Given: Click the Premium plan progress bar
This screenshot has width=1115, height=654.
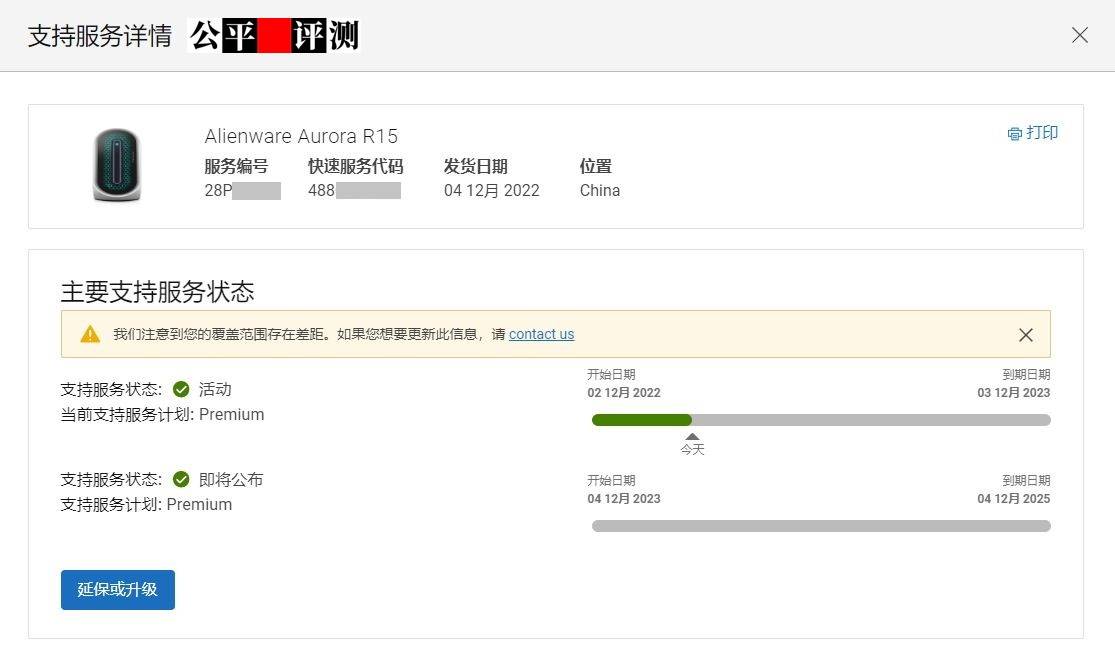Looking at the screenshot, I should coord(641,420).
